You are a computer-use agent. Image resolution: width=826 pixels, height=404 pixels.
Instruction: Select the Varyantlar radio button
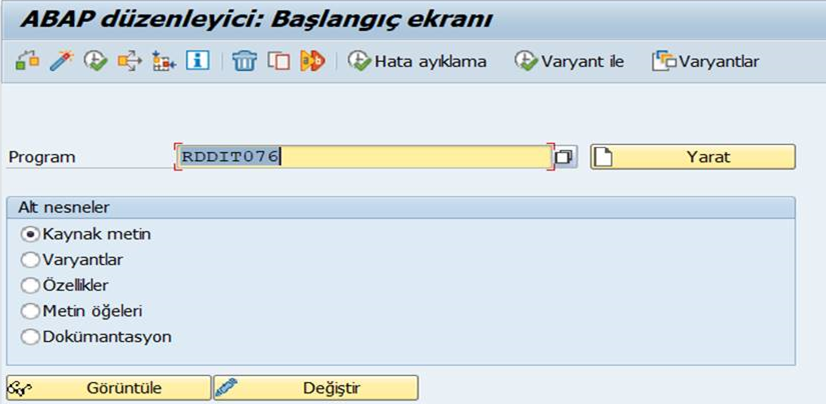coord(30,260)
